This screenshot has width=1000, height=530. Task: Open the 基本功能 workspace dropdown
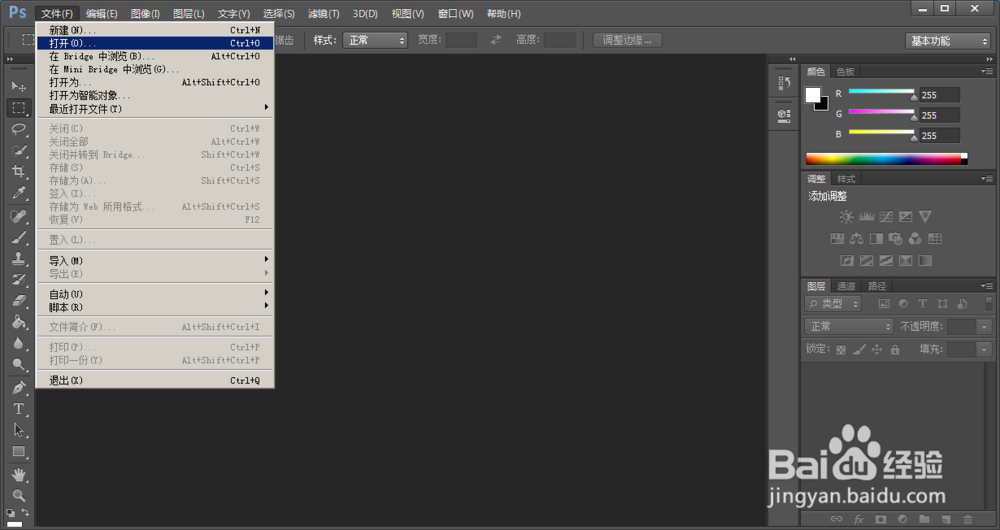(x=947, y=41)
